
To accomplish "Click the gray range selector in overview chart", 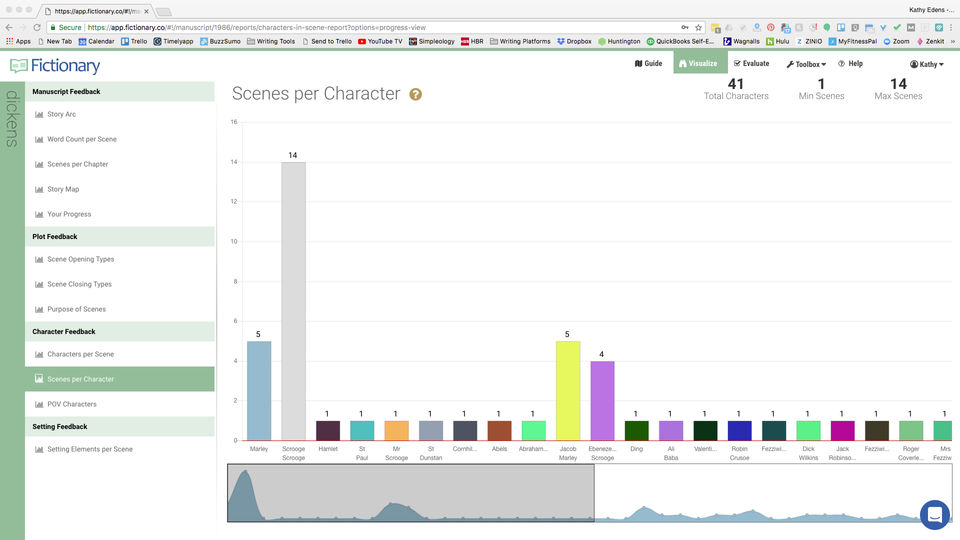I will click(411, 493).
